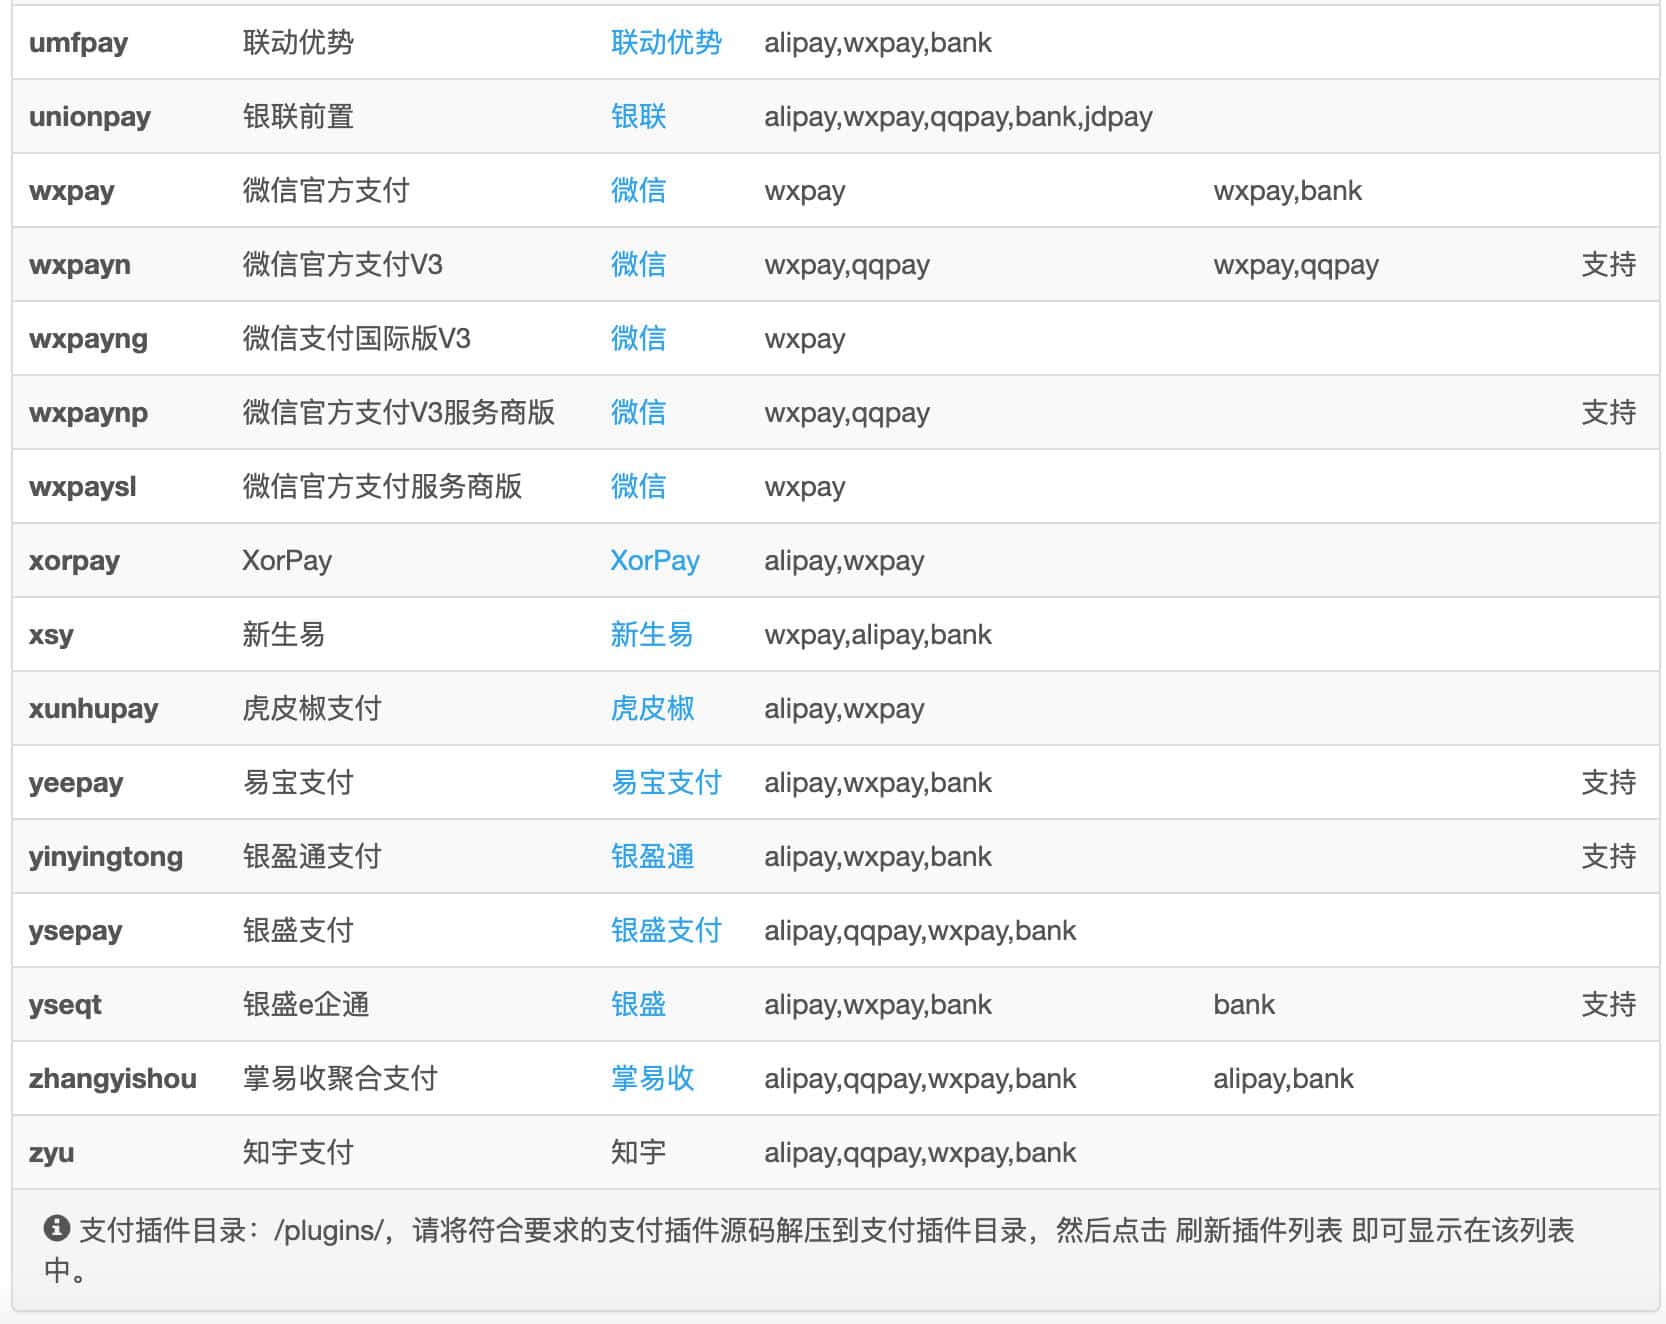Open the 虎皮椒 link
Image resolution: width=1666 pixels, height=1324 pixels.
pyautogui.click(x=652, y=708)
